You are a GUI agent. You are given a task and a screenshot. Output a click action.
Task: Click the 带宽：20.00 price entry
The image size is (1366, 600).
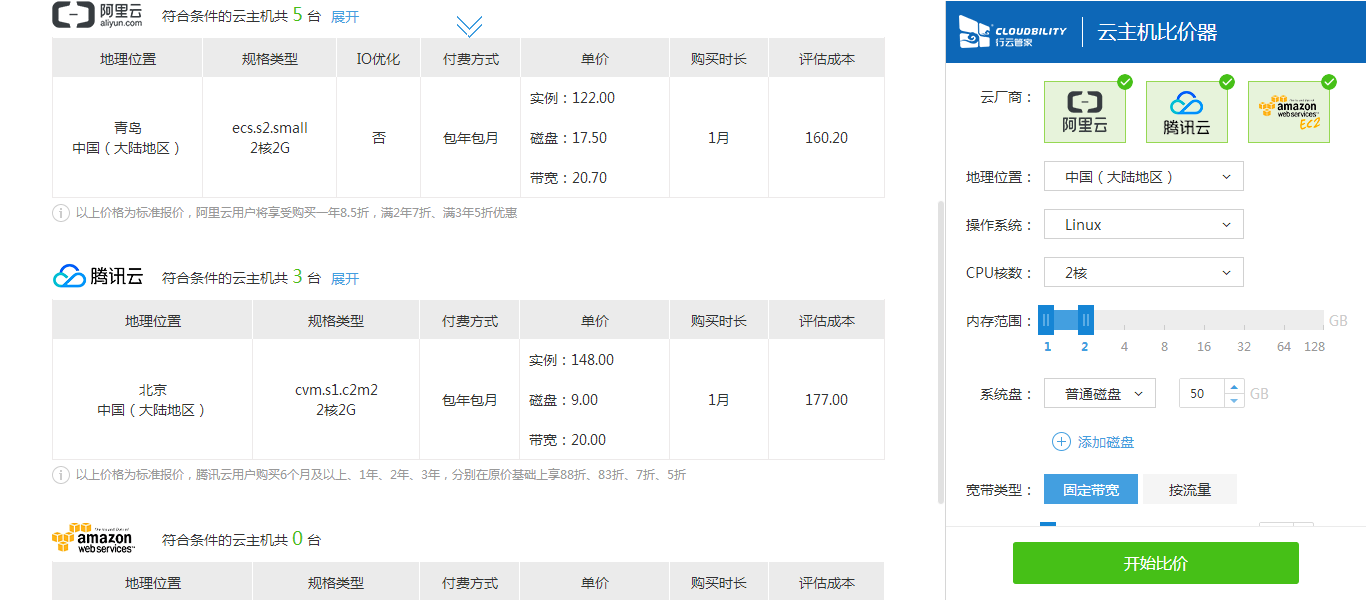[x=568, y=440]
